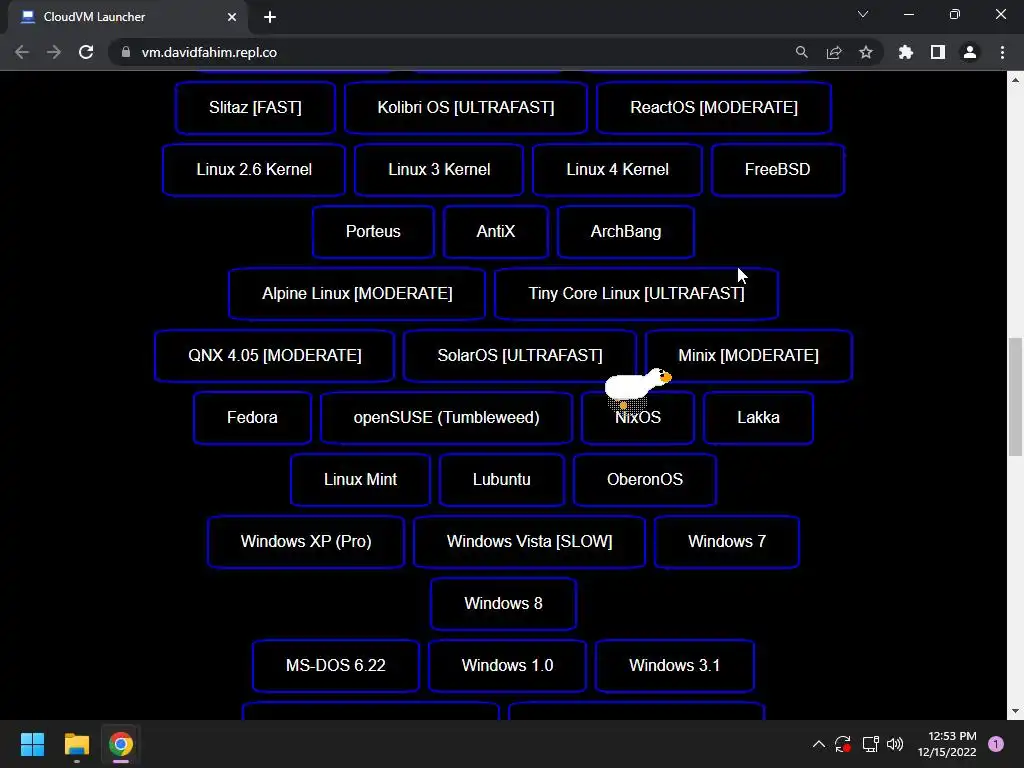Click the address bar URL

(209, 52)
